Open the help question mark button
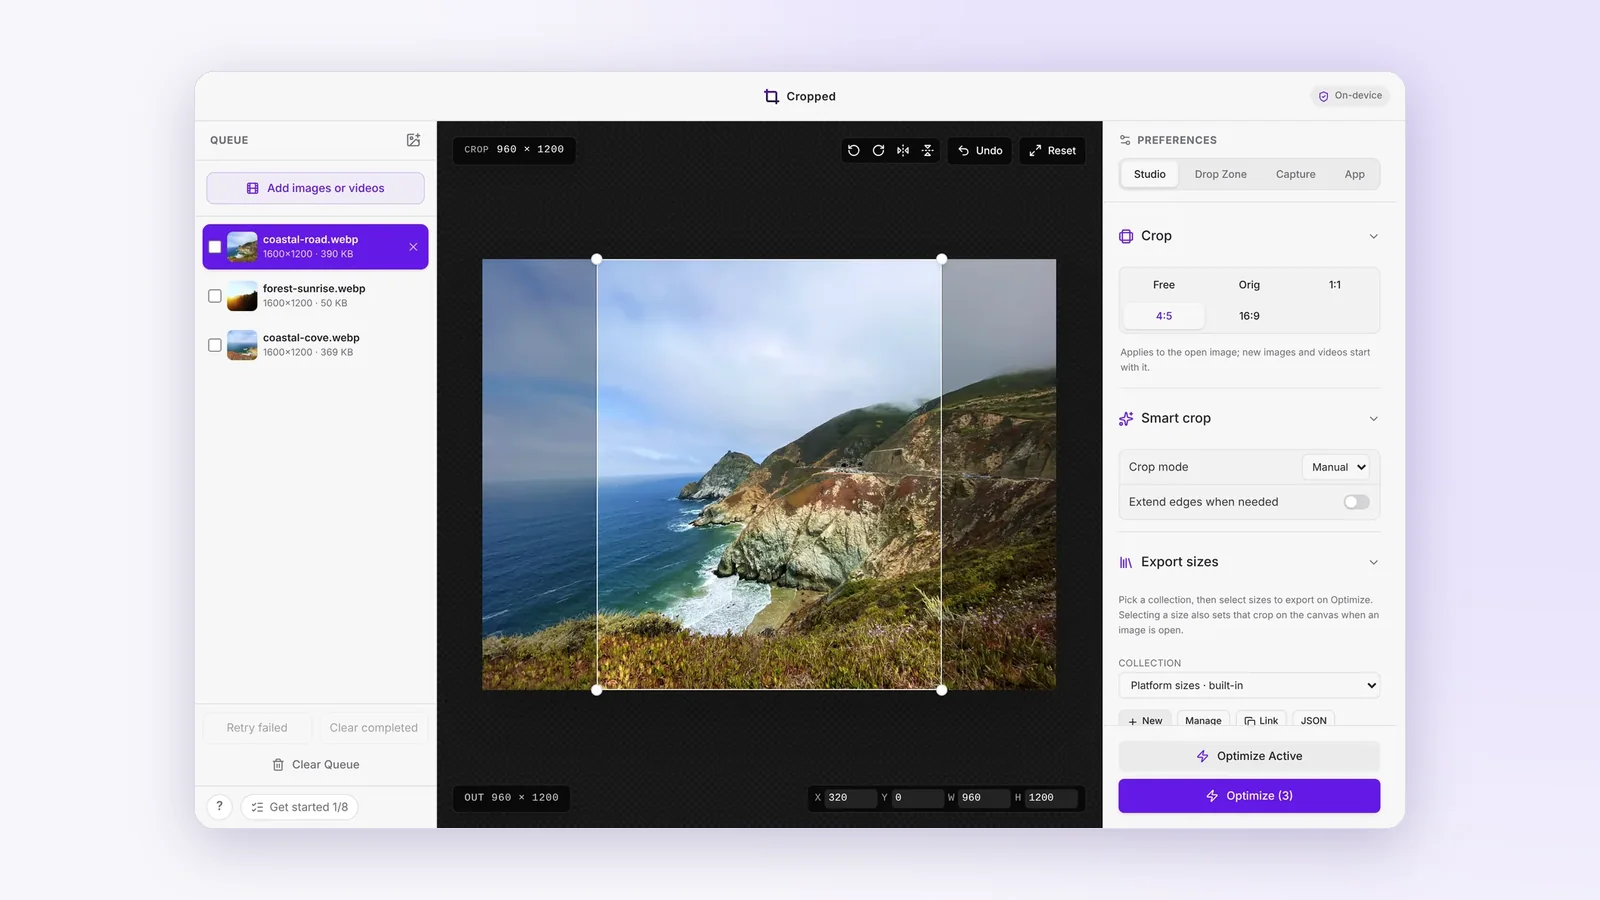 point(219,807)
